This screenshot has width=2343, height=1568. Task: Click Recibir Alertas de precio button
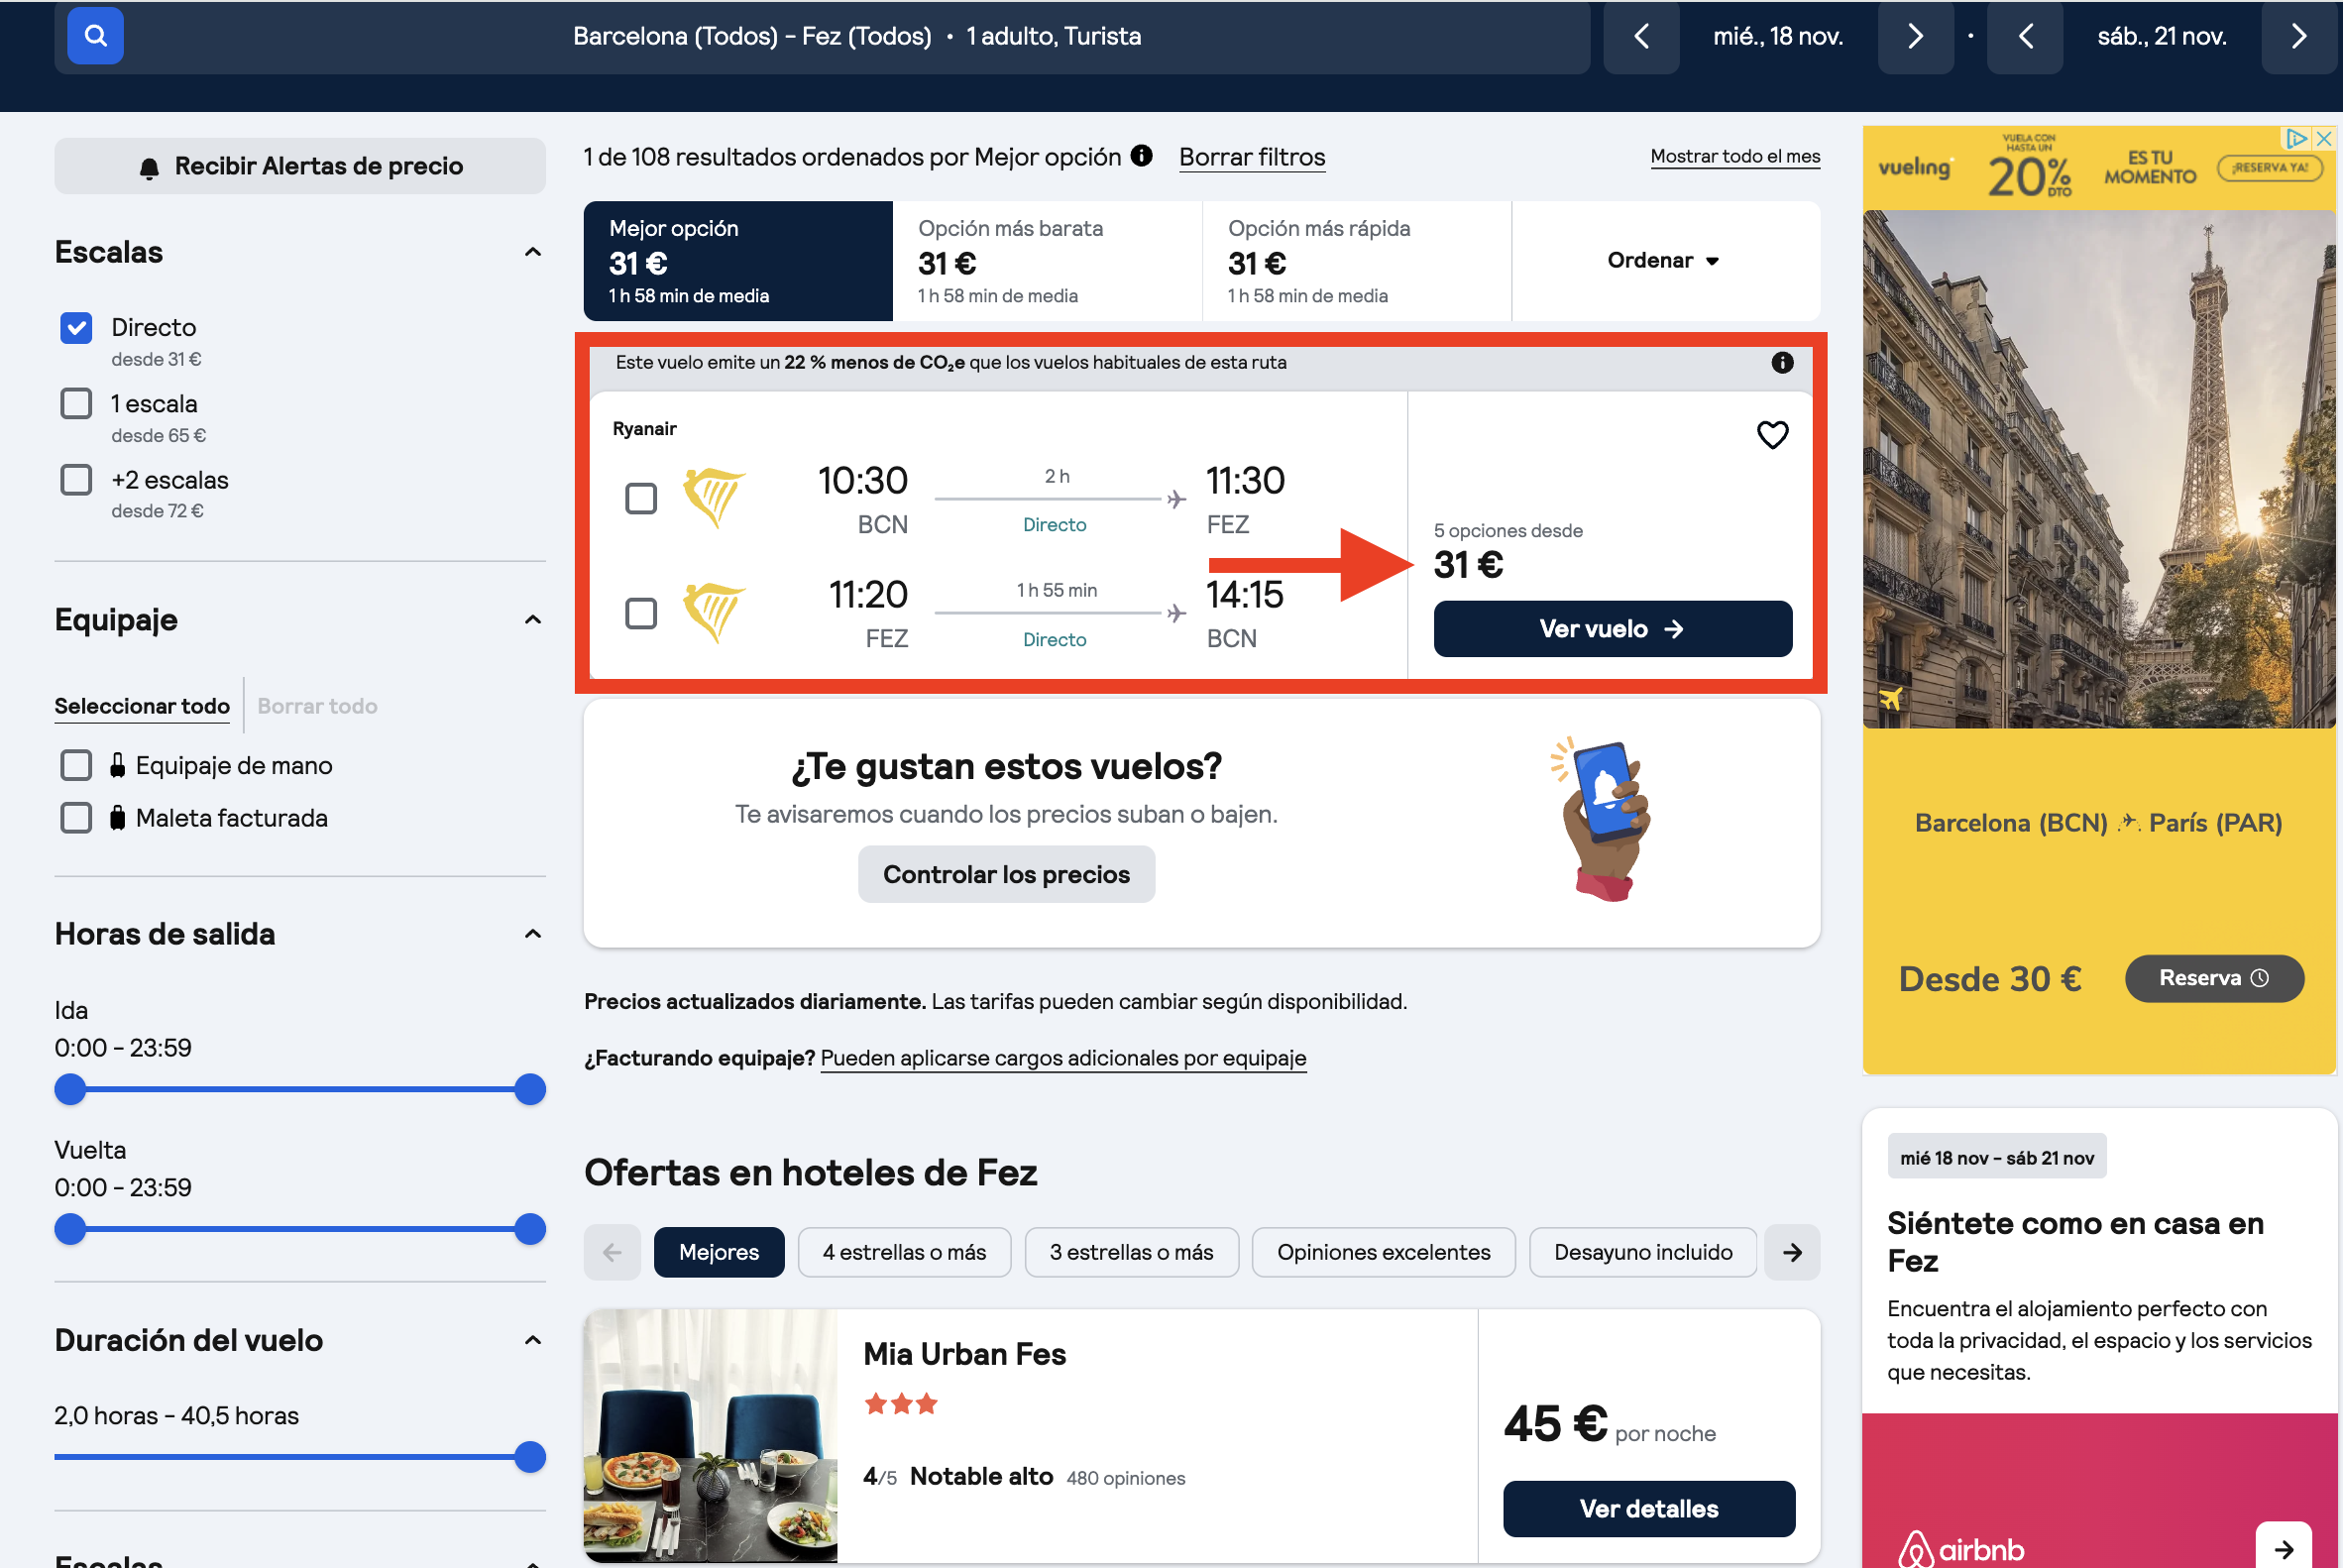click(300, 166)
